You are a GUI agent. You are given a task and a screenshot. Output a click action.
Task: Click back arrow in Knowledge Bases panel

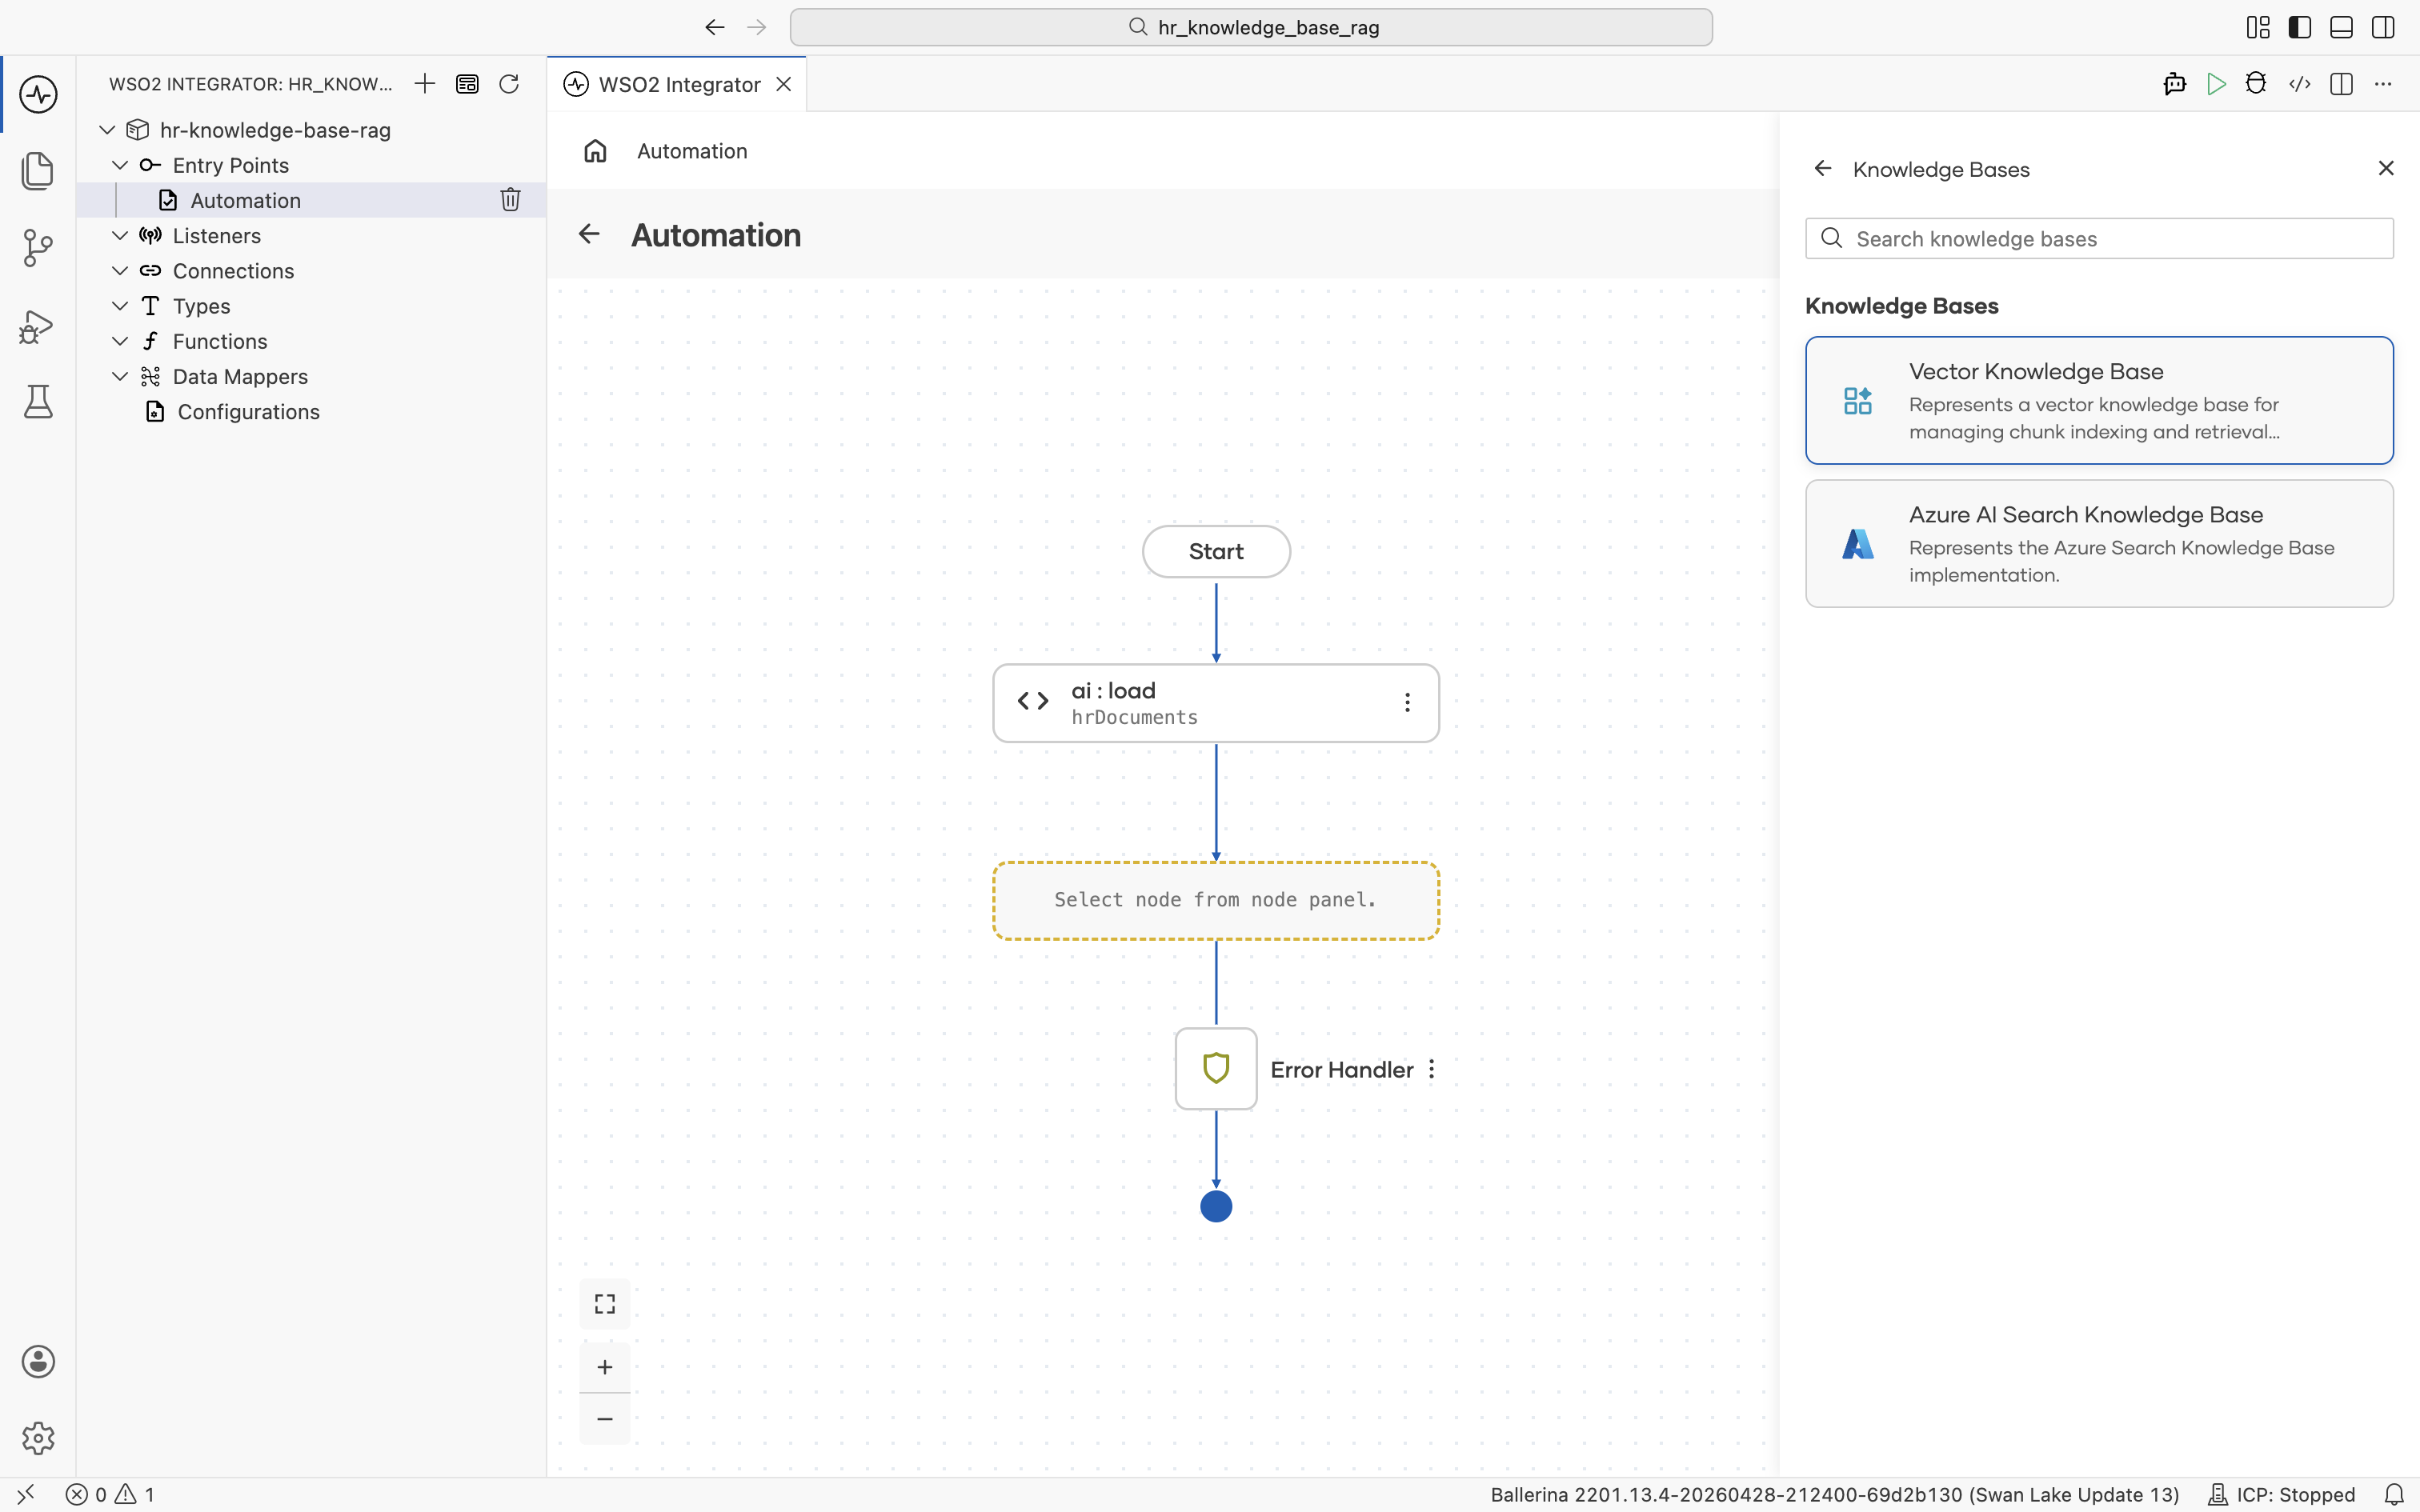click(x=1823, y=169)
